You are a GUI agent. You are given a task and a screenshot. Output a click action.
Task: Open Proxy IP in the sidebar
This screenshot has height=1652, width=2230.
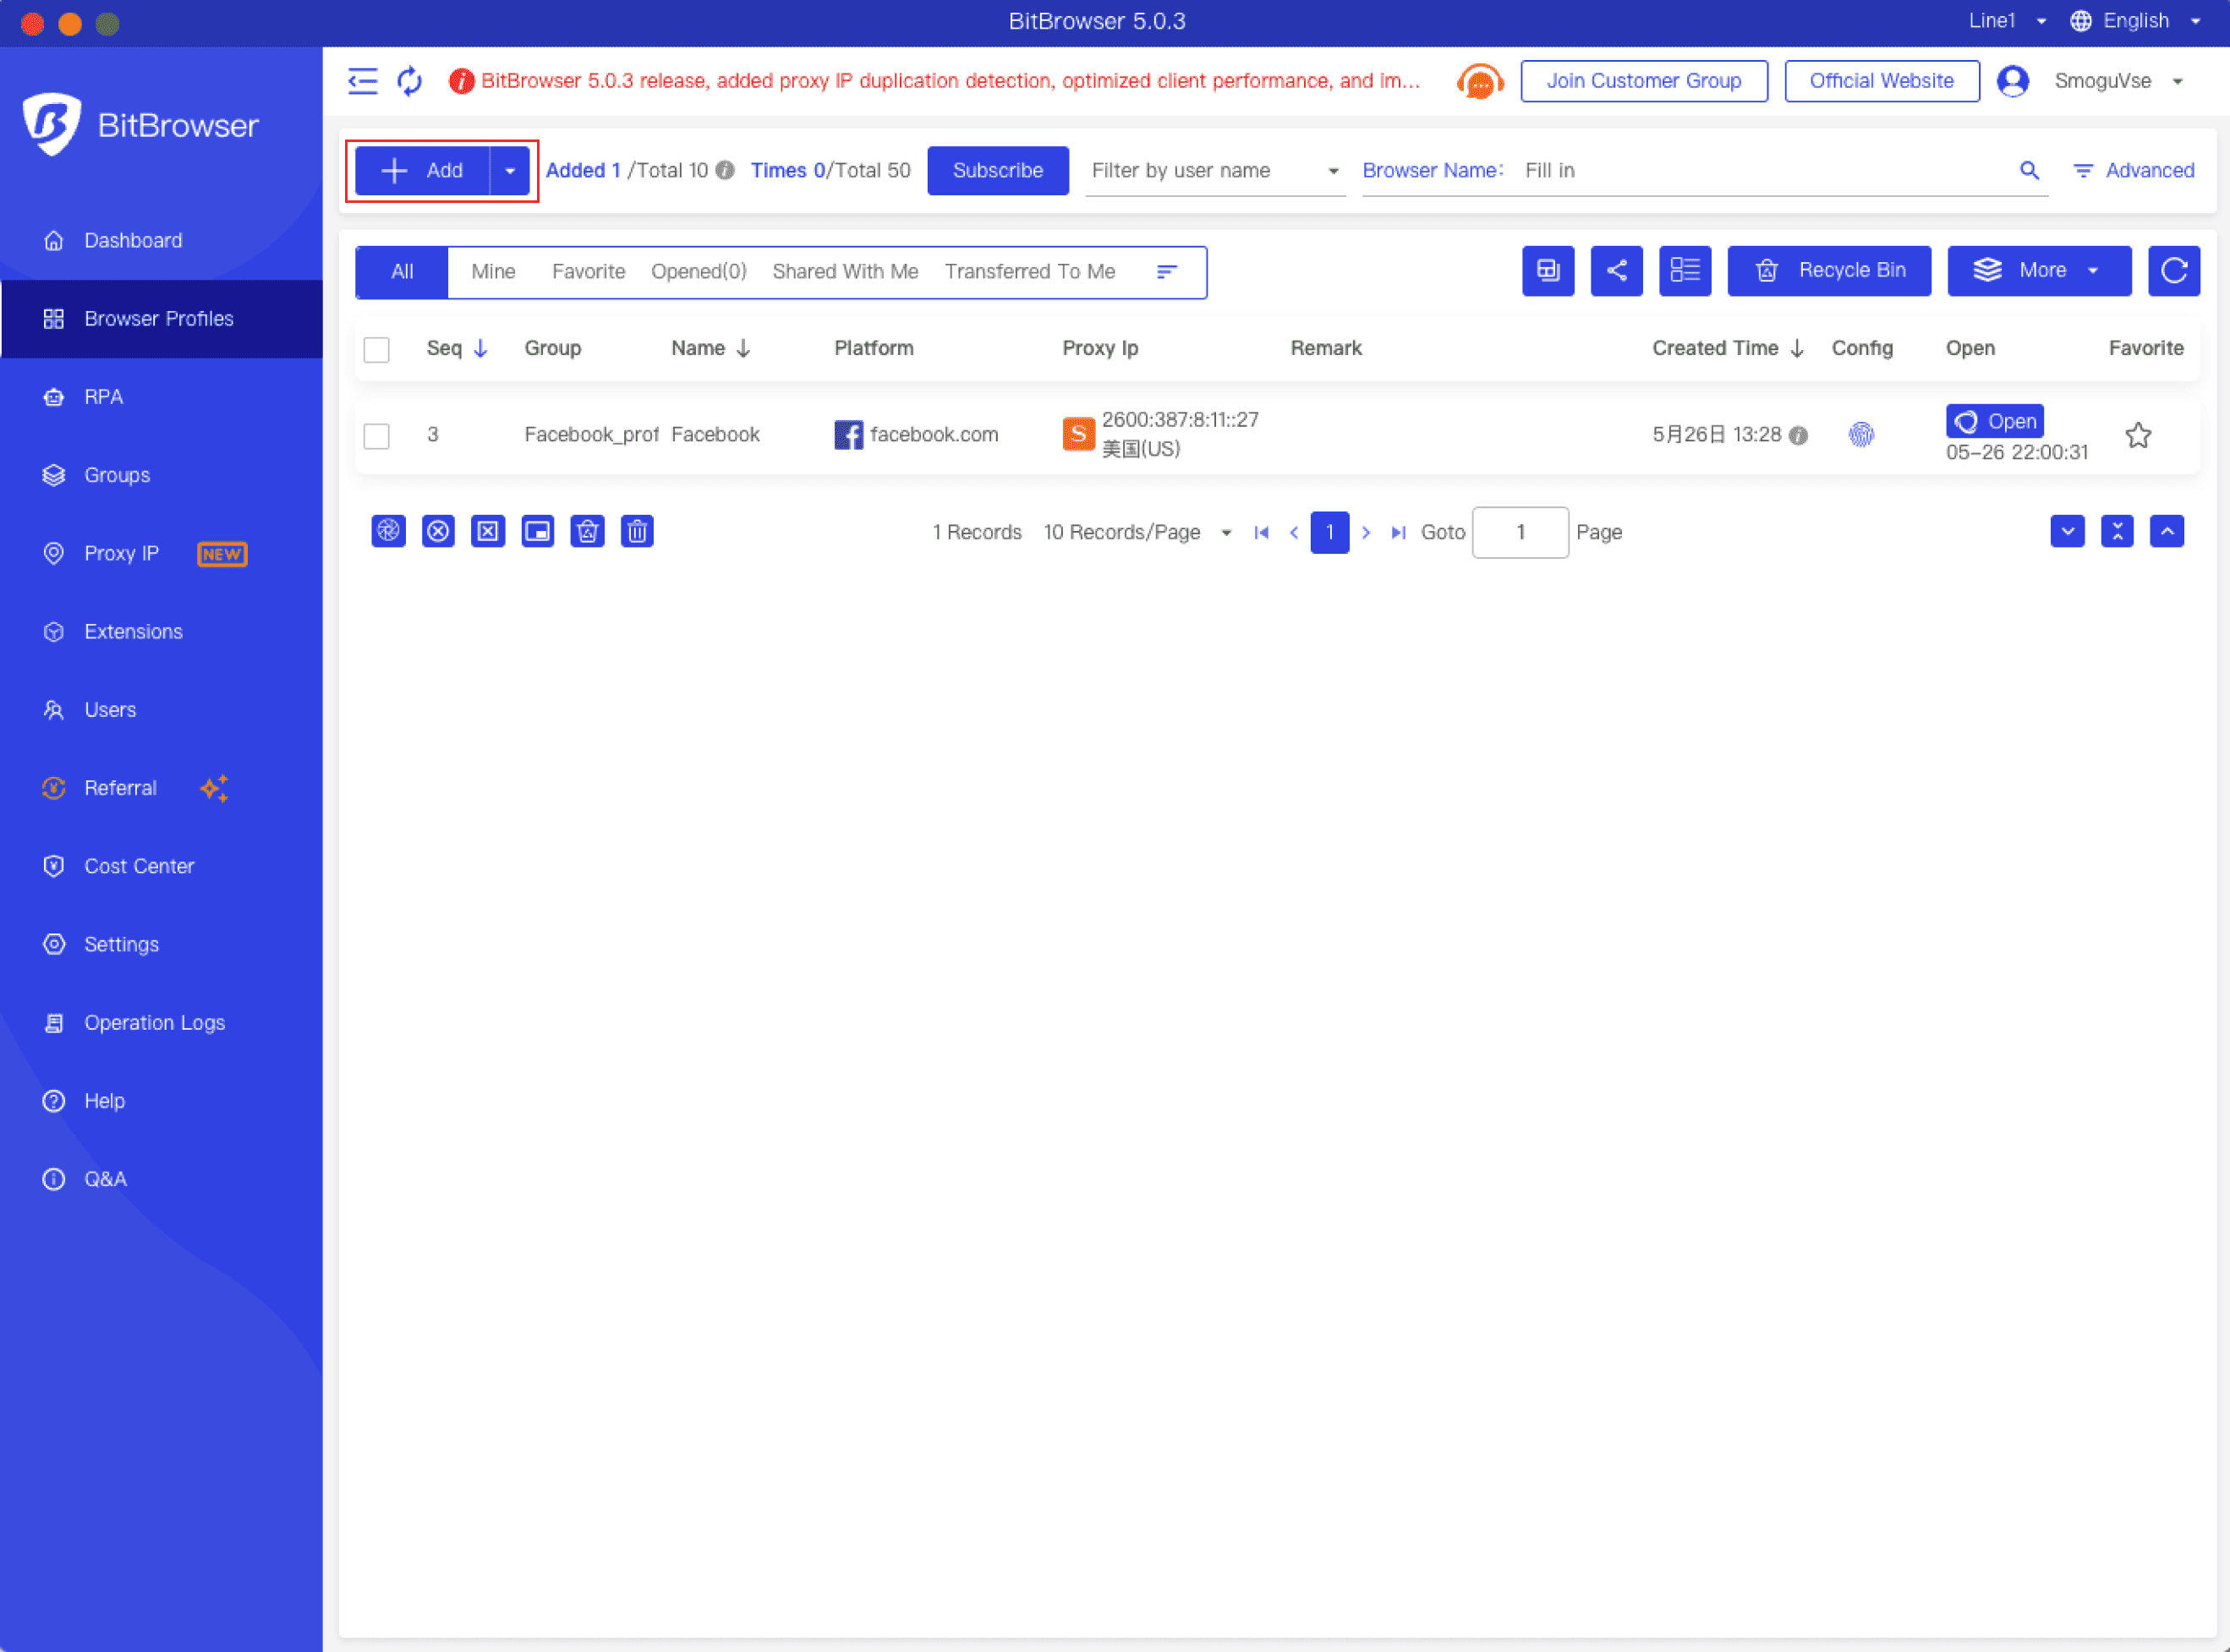pos(121,553)
